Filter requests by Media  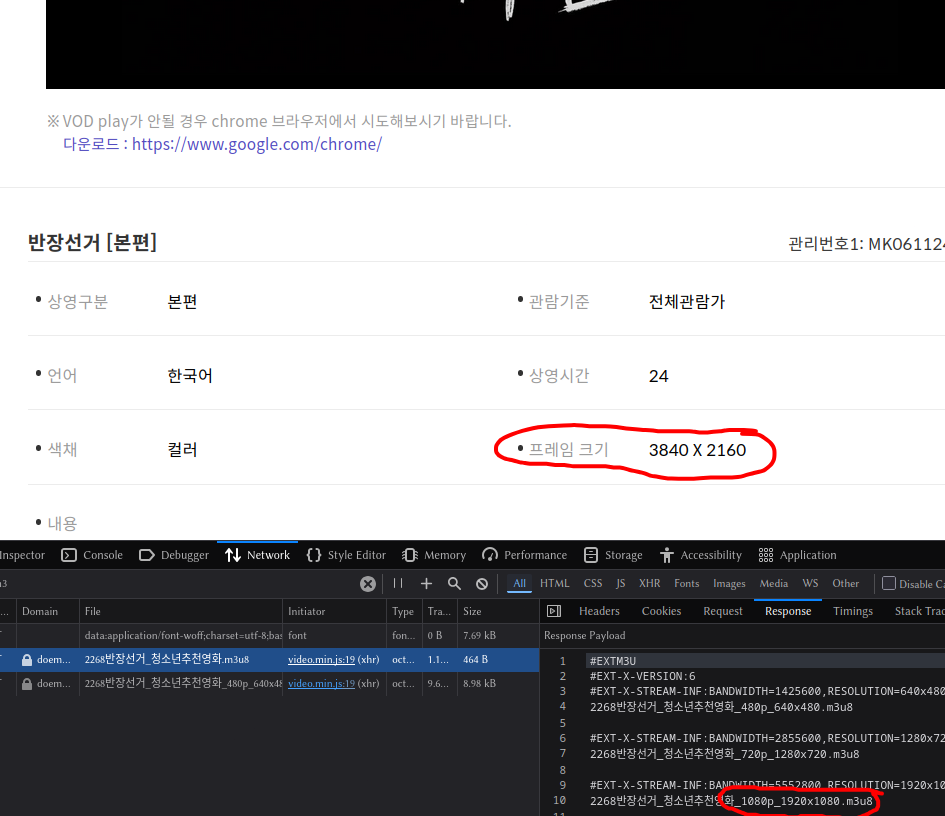(774, 583)
